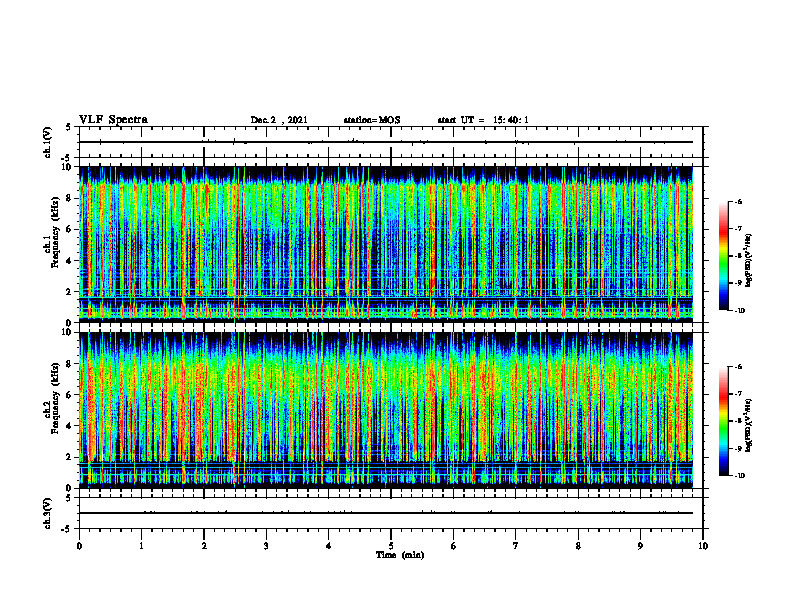This screenshot has width=792, height=612.
Task: Click the "4" tick on the time axis
Action: 329,546
